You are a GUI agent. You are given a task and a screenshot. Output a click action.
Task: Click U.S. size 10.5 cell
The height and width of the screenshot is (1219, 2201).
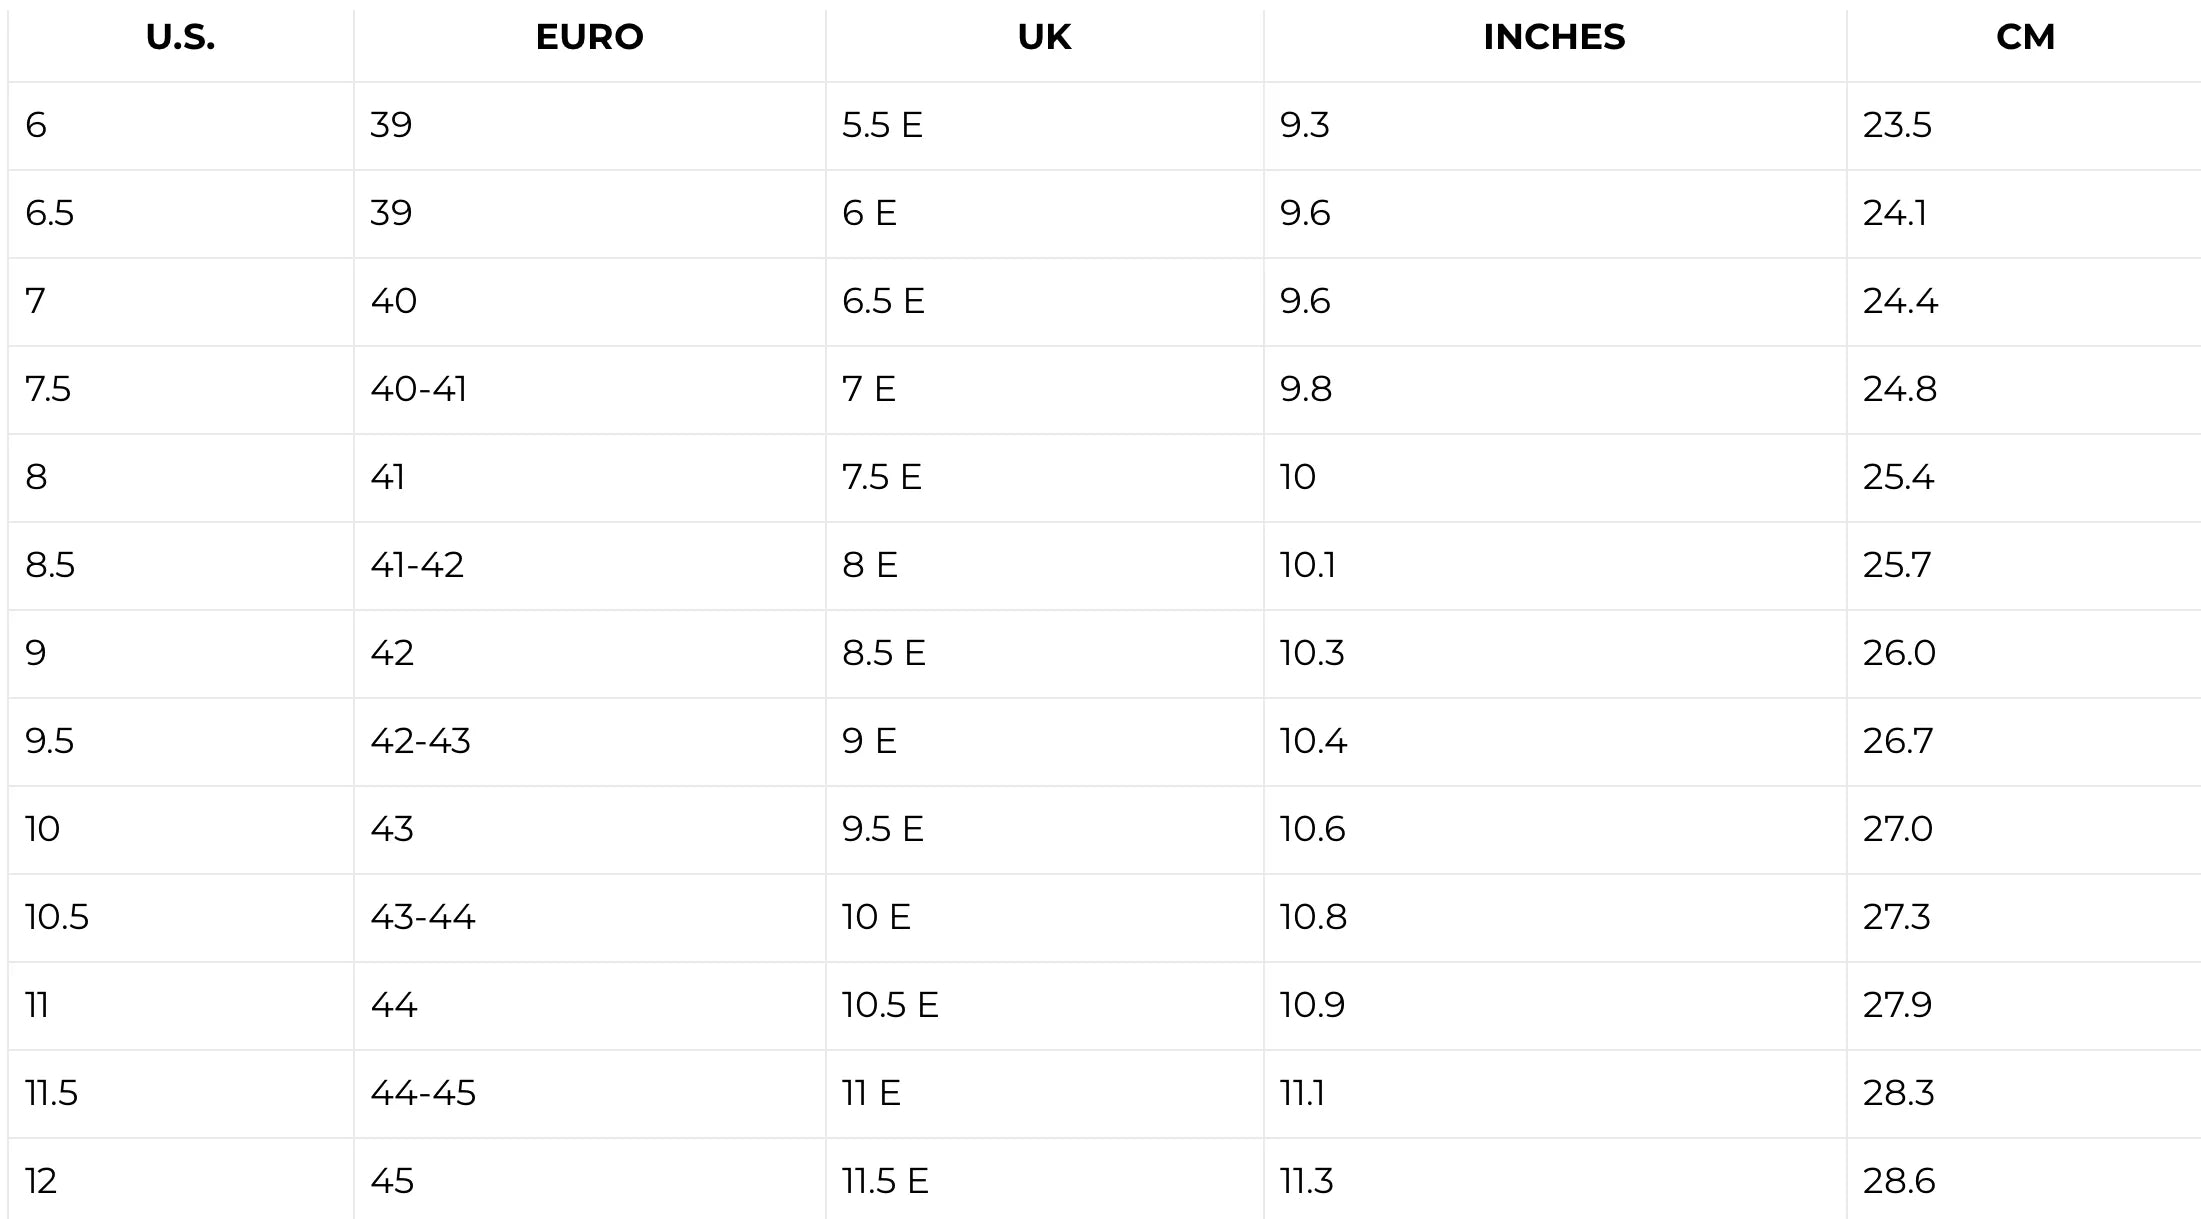(57, 917)
